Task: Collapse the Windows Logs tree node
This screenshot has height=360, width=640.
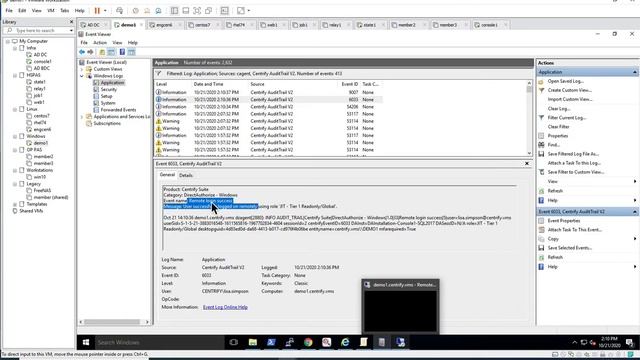Action: tap(82, 76)
